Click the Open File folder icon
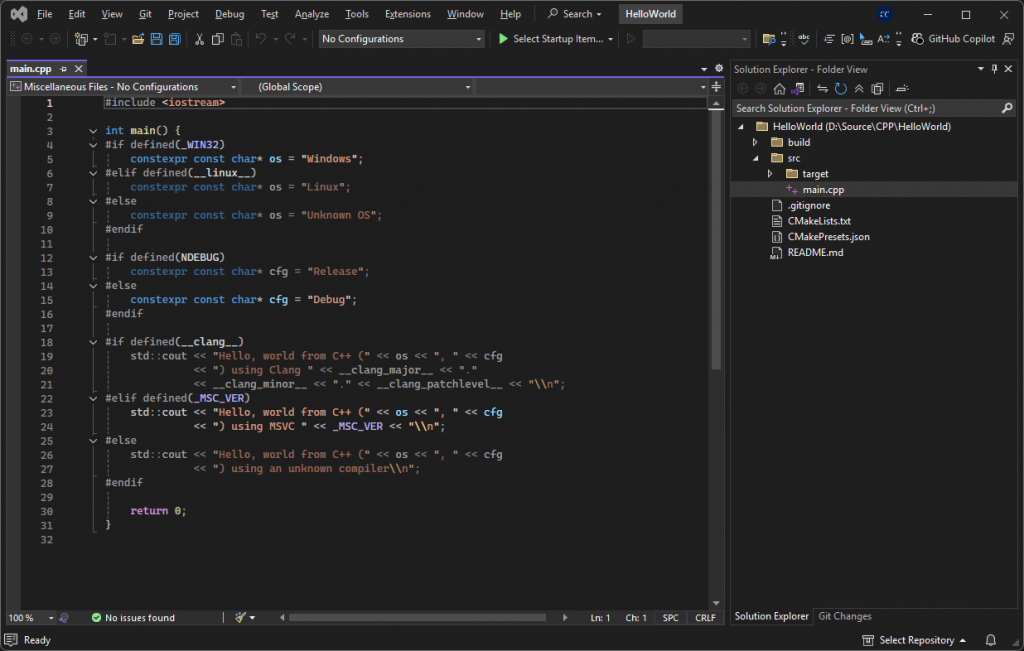 [x=138, y=39]
